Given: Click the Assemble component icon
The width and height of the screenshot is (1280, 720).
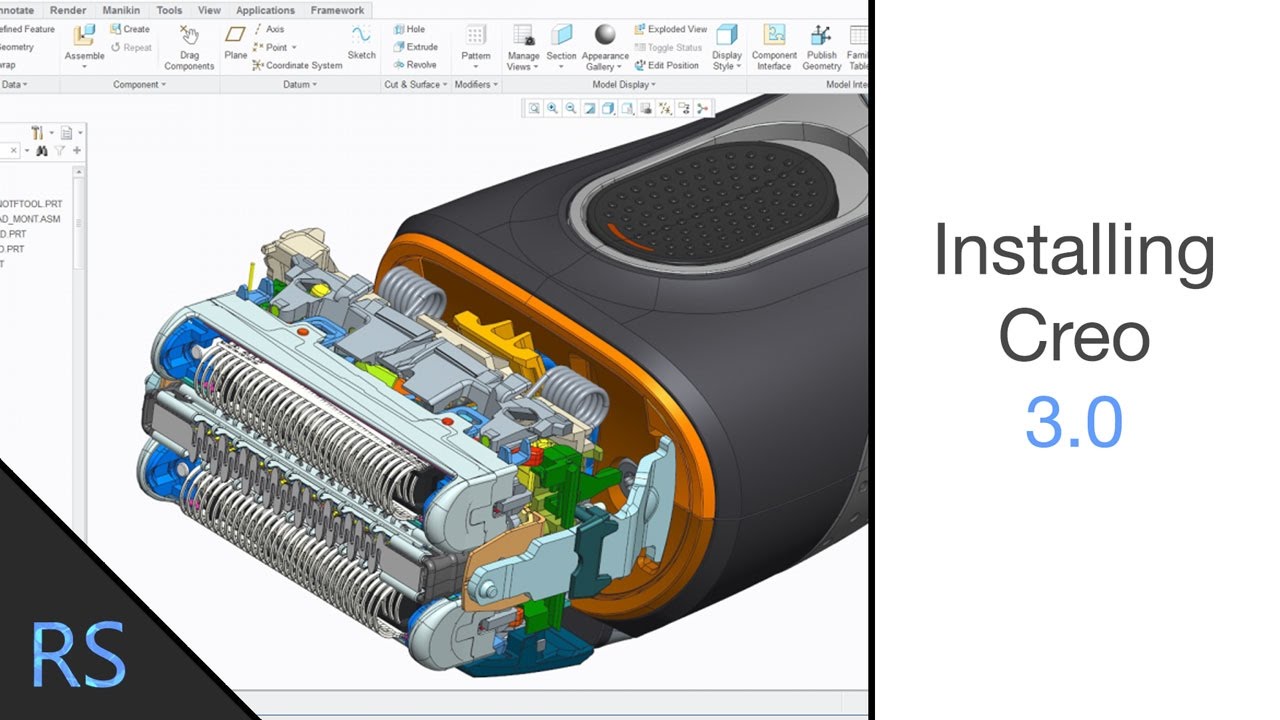Looking at the screenshot, I should 84,36.
